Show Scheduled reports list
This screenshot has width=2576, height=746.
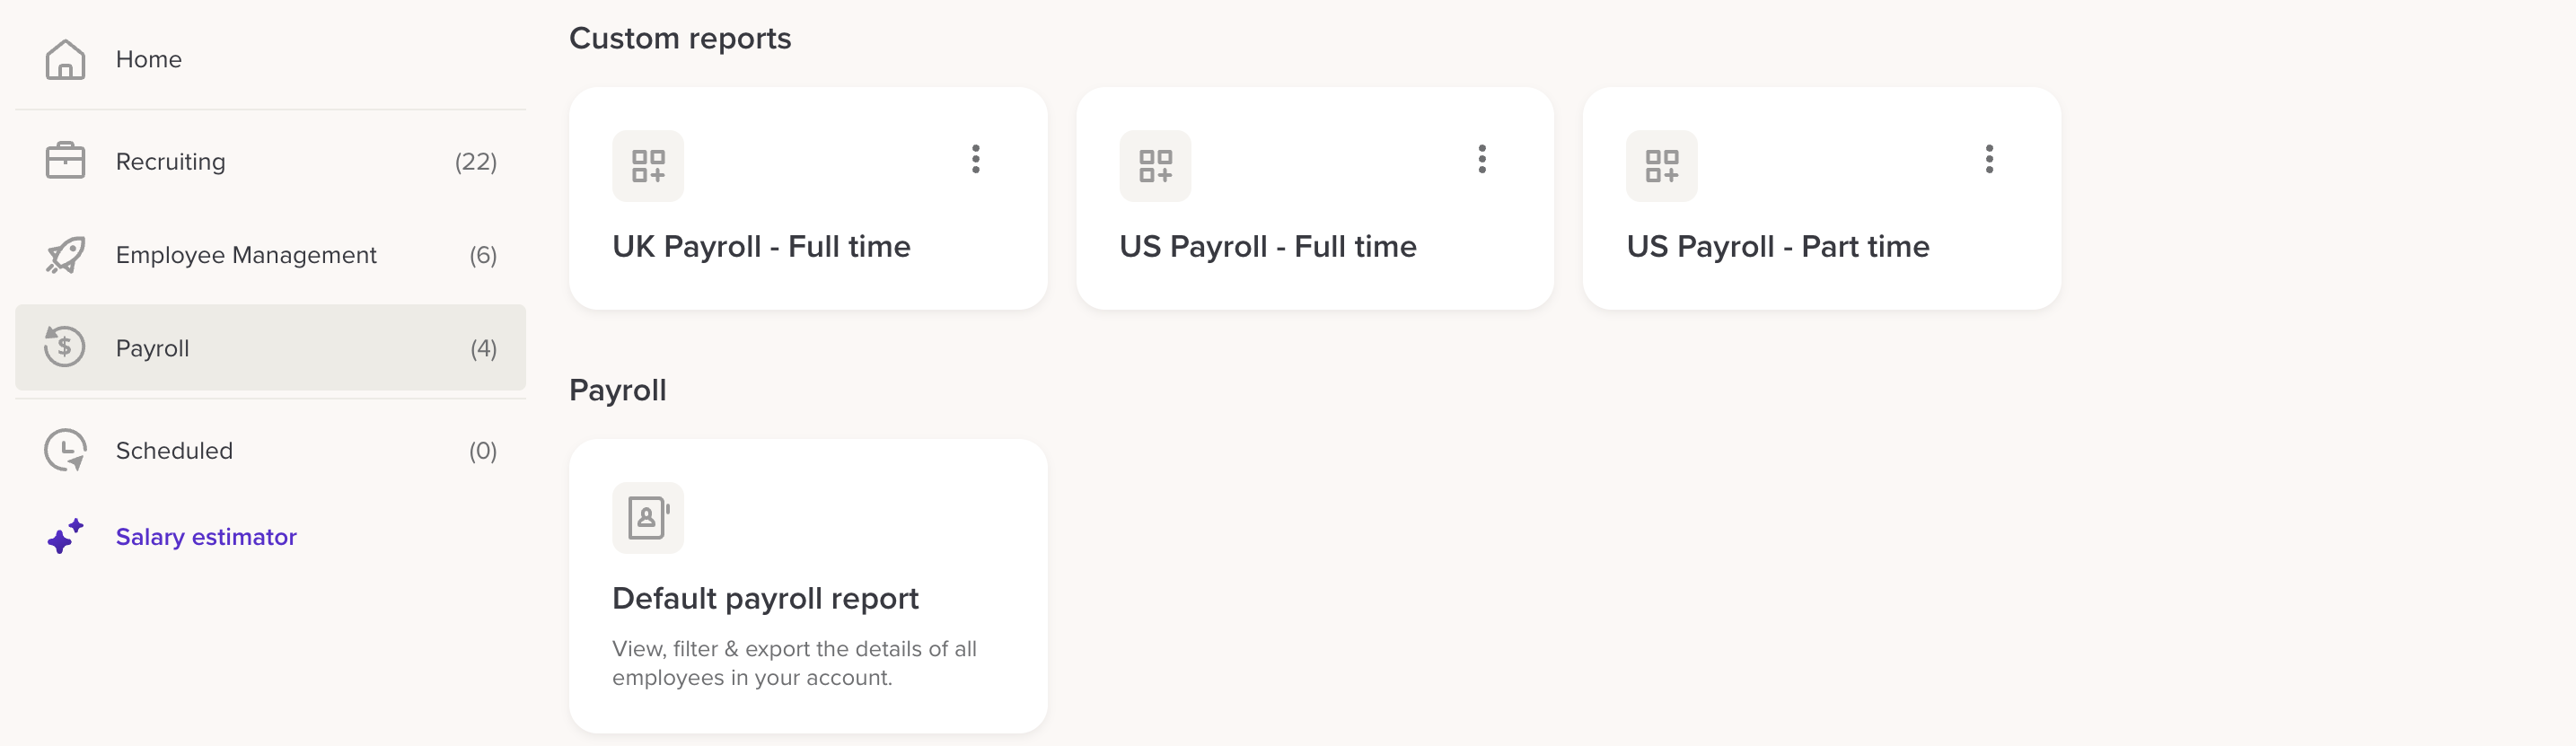click(x=174, y=451)
